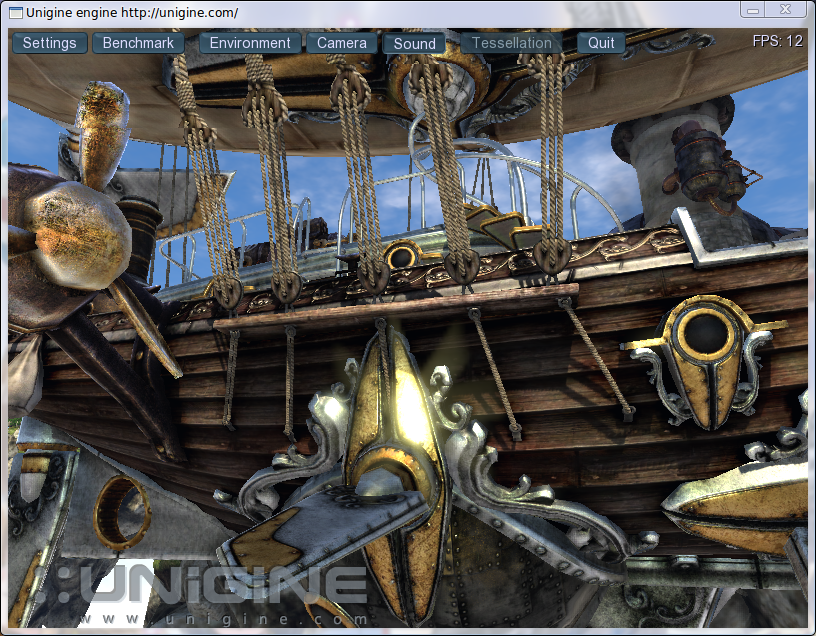Viewport: 816px width, 636px height.
Task: Click the FPS: 12 counter
Action: point(777,41)
